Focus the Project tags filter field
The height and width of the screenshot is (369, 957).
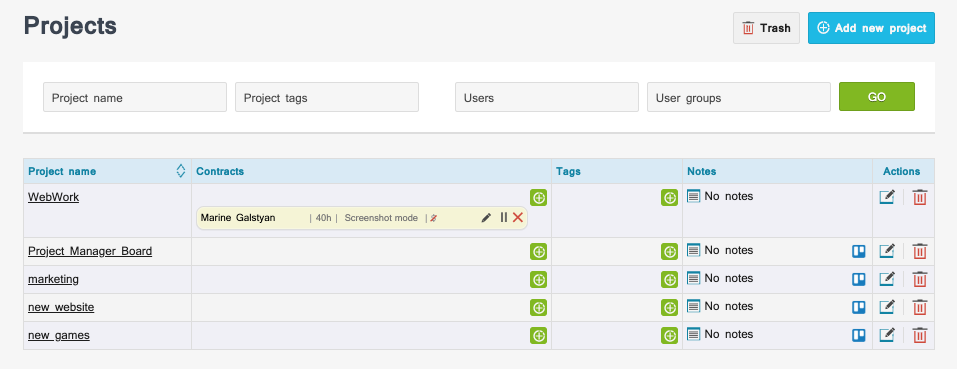click(x=327, y=97)
